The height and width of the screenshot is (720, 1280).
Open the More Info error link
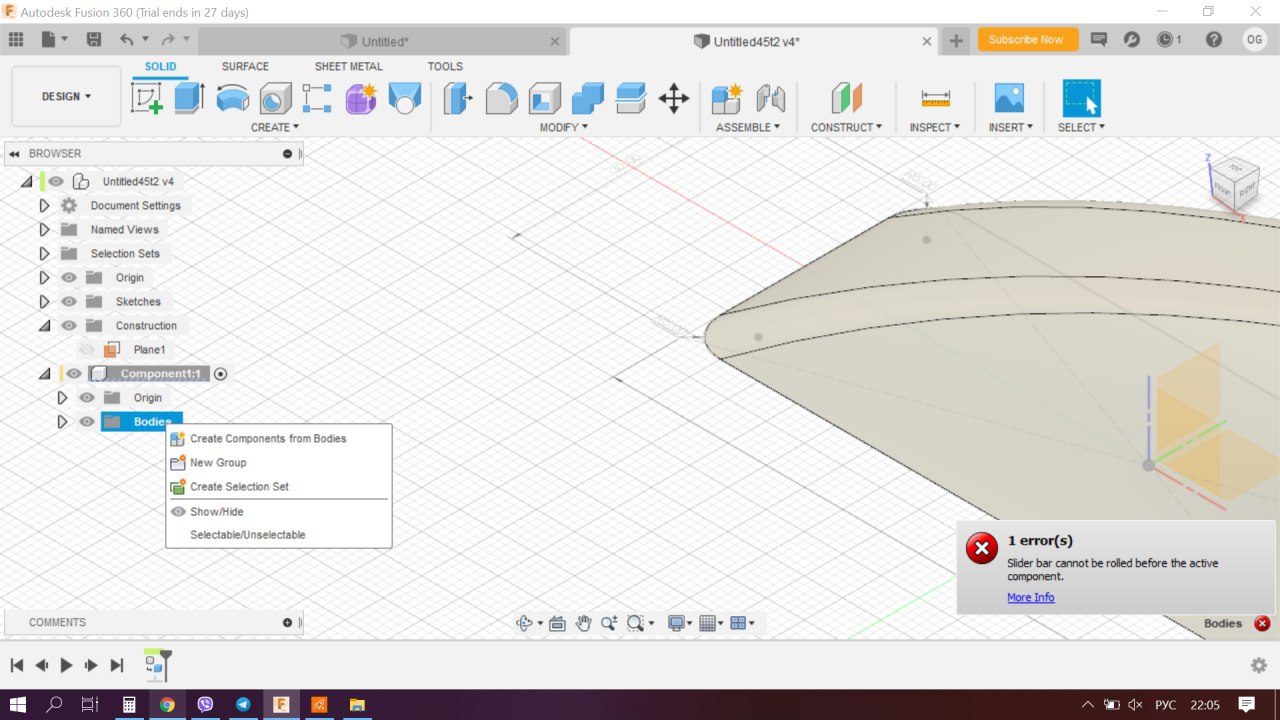click(1030, 598)
